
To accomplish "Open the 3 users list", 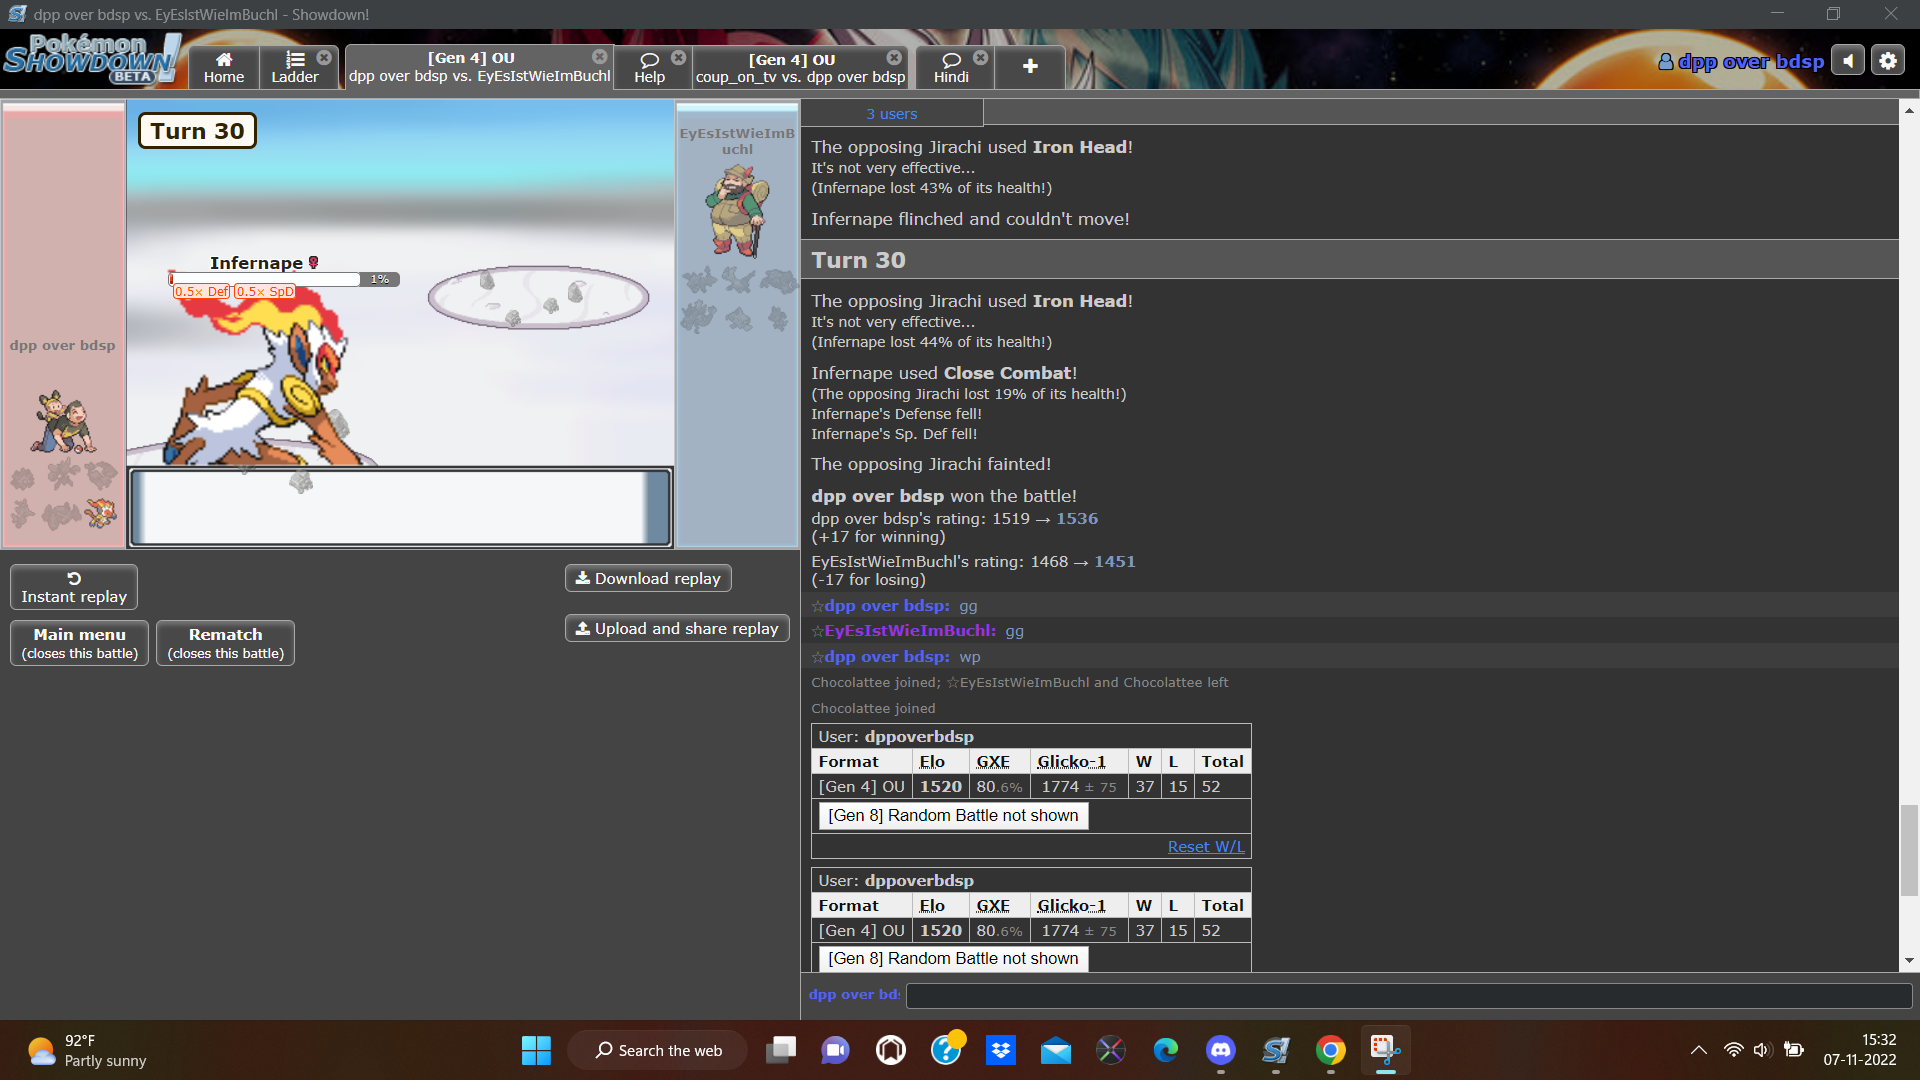I will [891, 114].
